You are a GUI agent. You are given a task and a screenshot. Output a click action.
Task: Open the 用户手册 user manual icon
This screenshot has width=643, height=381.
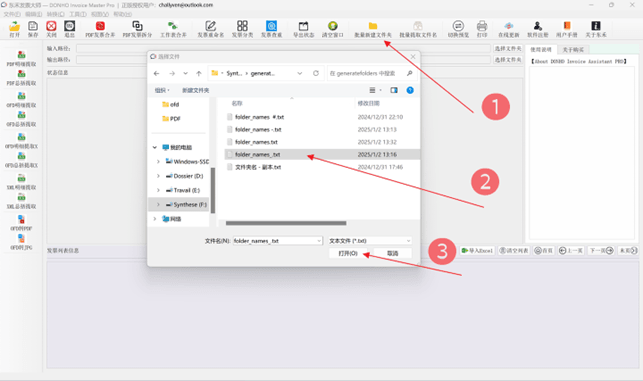pyautogui.click(x=567, y=26)
